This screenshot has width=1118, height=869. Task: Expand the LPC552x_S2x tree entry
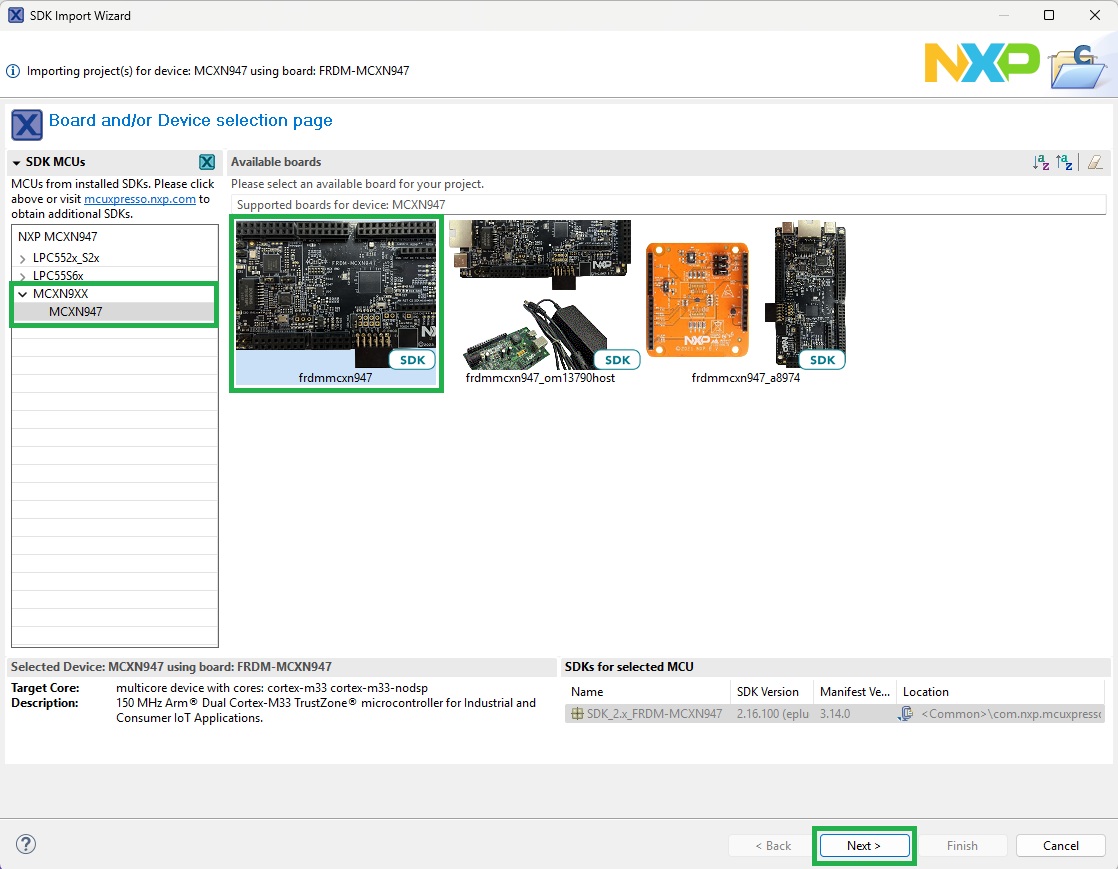coord(23,257)
